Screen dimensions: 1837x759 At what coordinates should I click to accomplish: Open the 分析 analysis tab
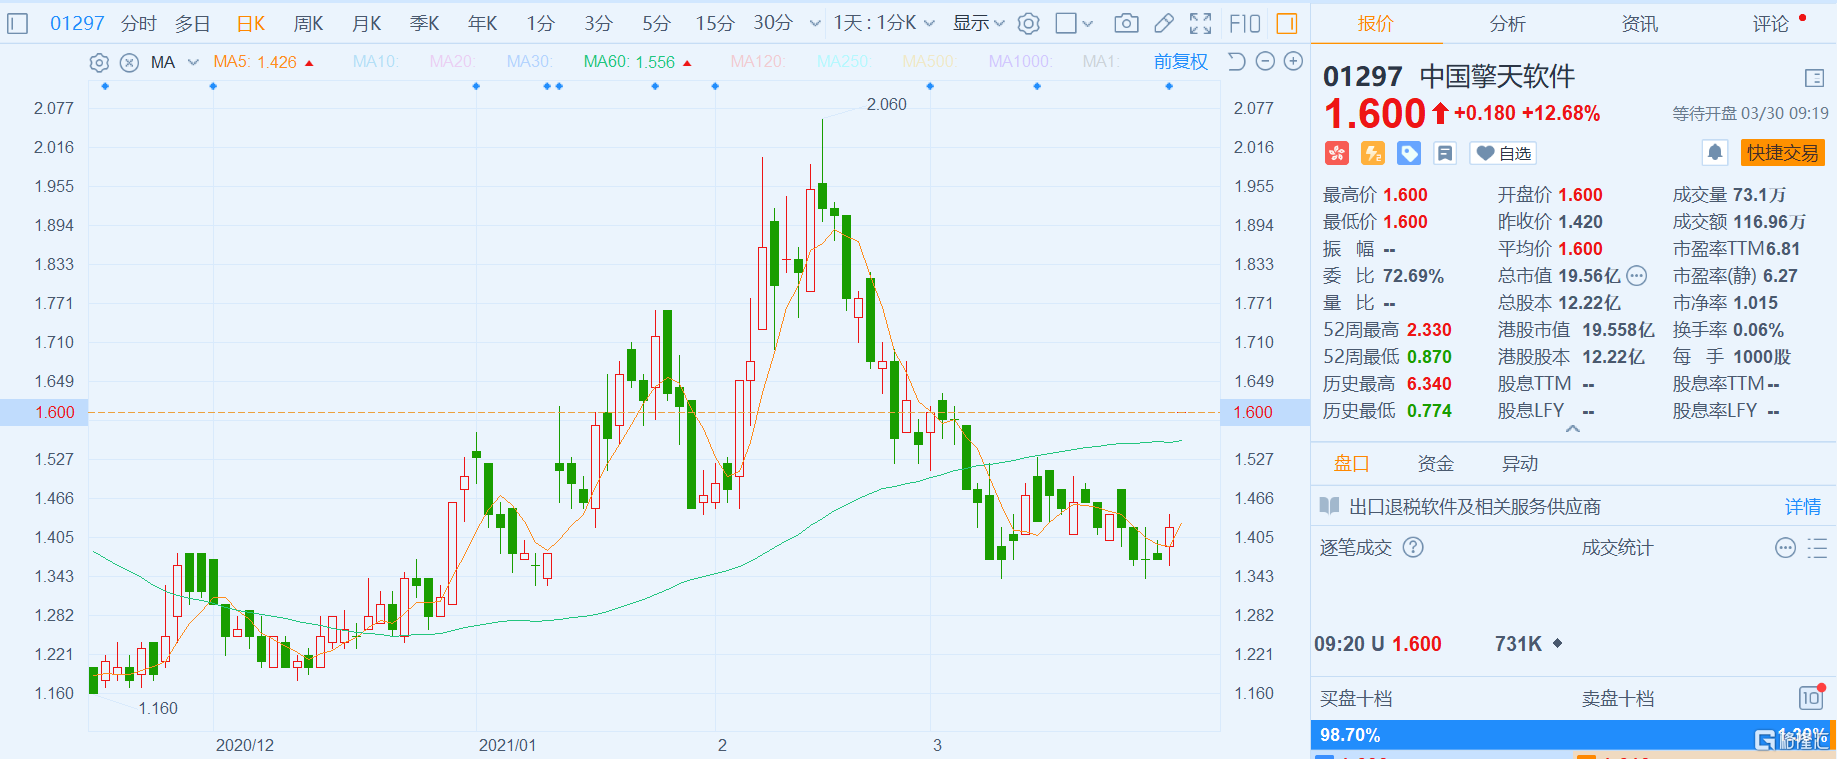pyautogui.click(x=1507, y=23)
